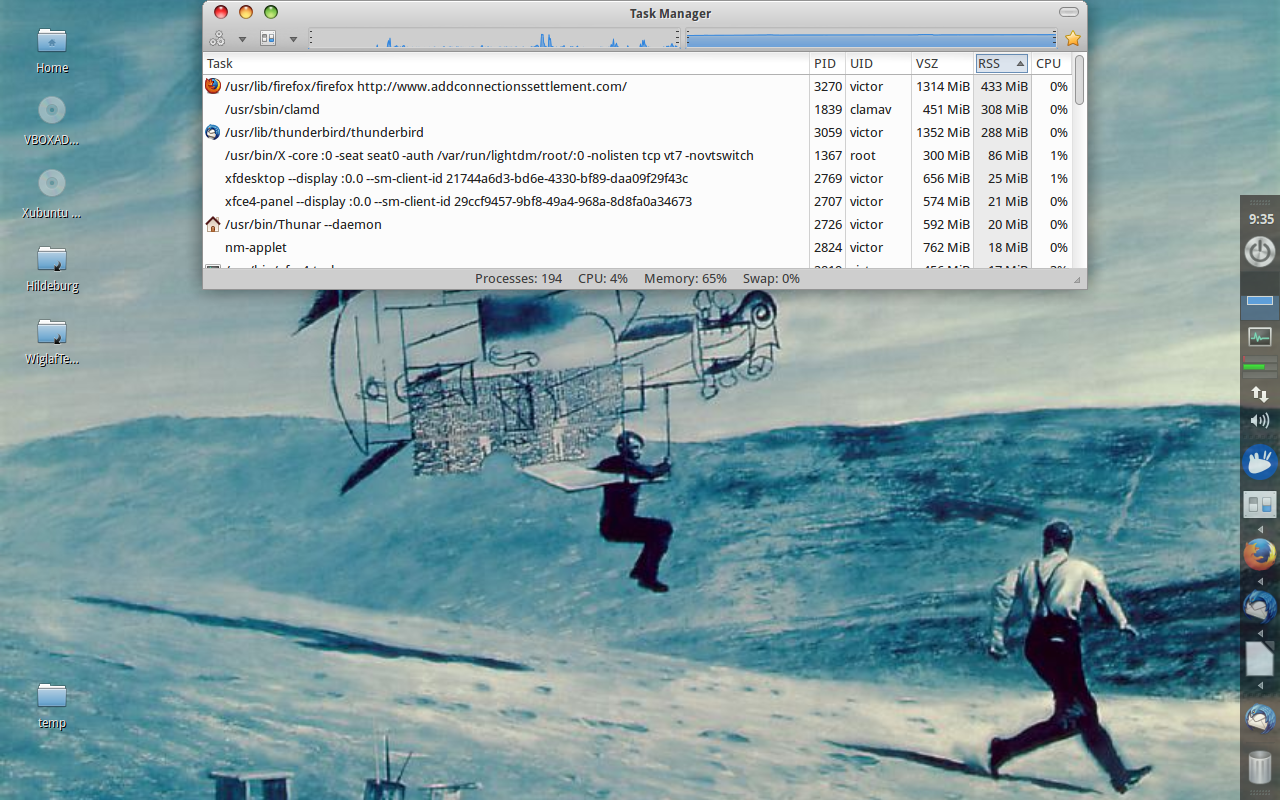Sort processes by the CPU column header

pyautogui.click(x=1051, y=64)
